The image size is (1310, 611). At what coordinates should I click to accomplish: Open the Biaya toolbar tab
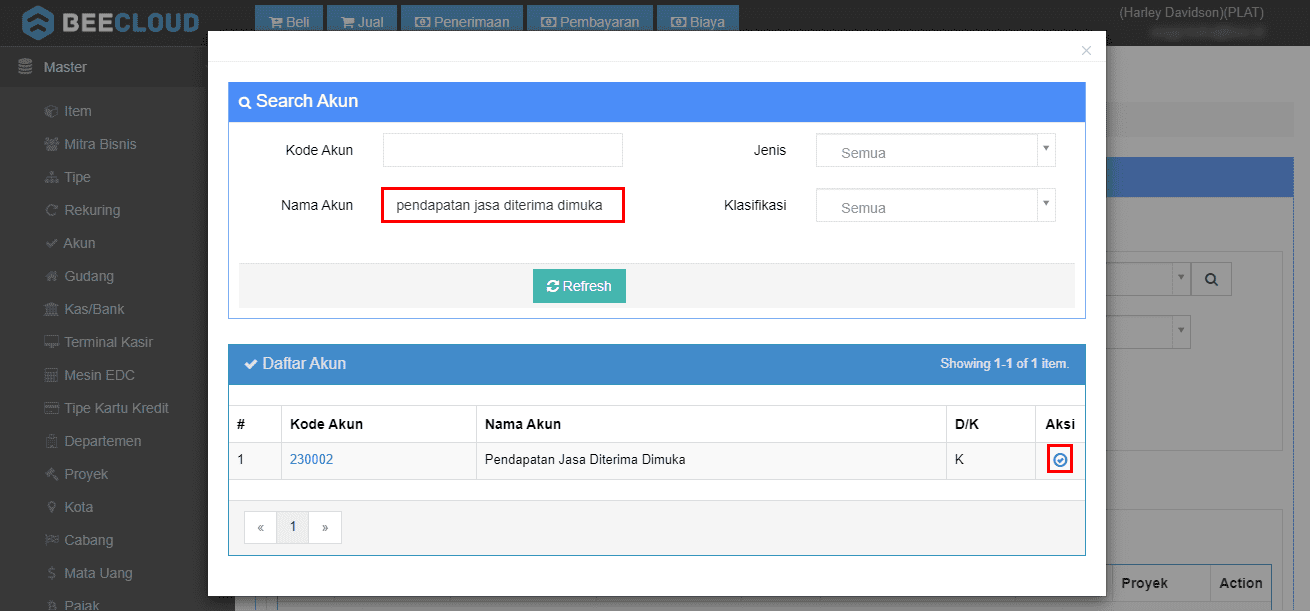click(698, 21)
